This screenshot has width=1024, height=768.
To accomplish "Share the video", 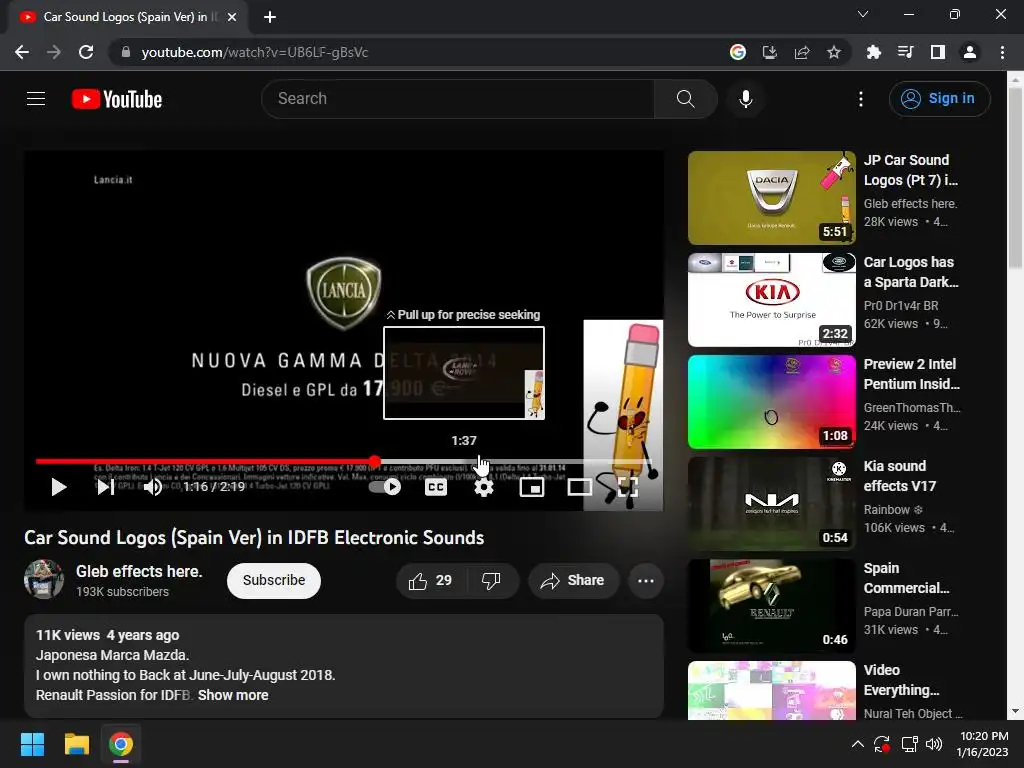I will tap(573, 581).
